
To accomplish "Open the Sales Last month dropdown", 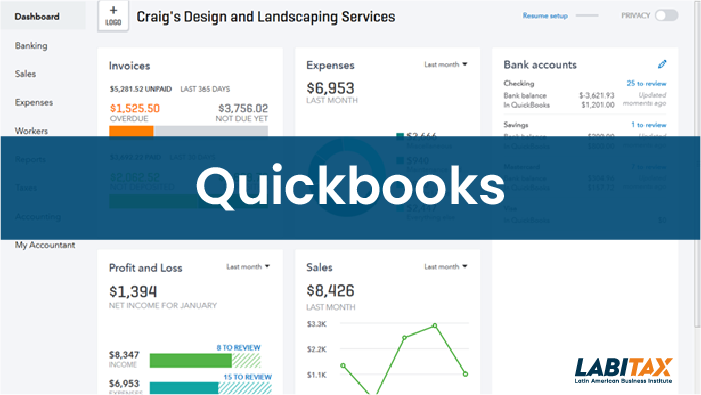I will point(445,267).
